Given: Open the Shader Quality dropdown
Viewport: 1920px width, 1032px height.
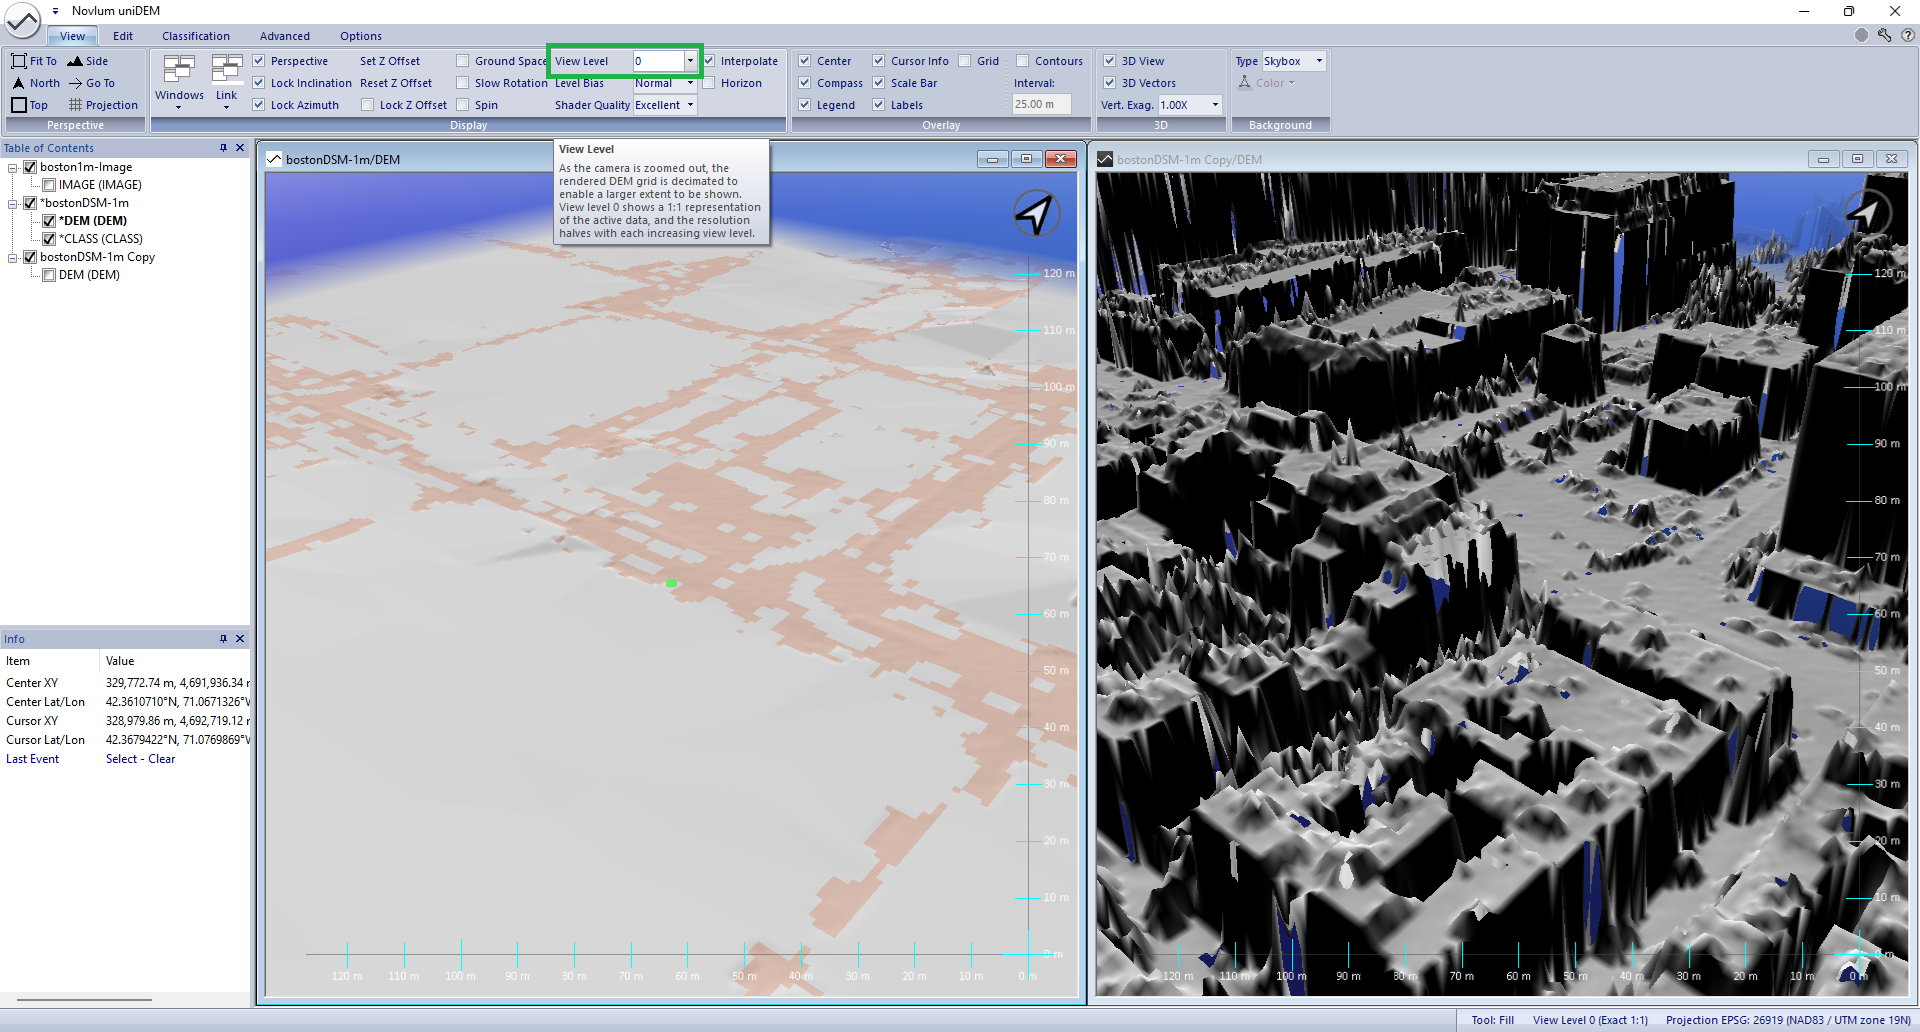Looking at the screenshot, I should [x=690, y=105].
